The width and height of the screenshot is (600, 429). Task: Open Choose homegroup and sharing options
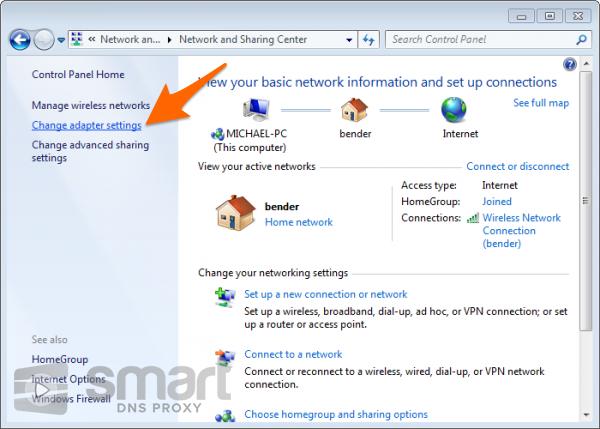pyautogui.click(x=336, y=414)
